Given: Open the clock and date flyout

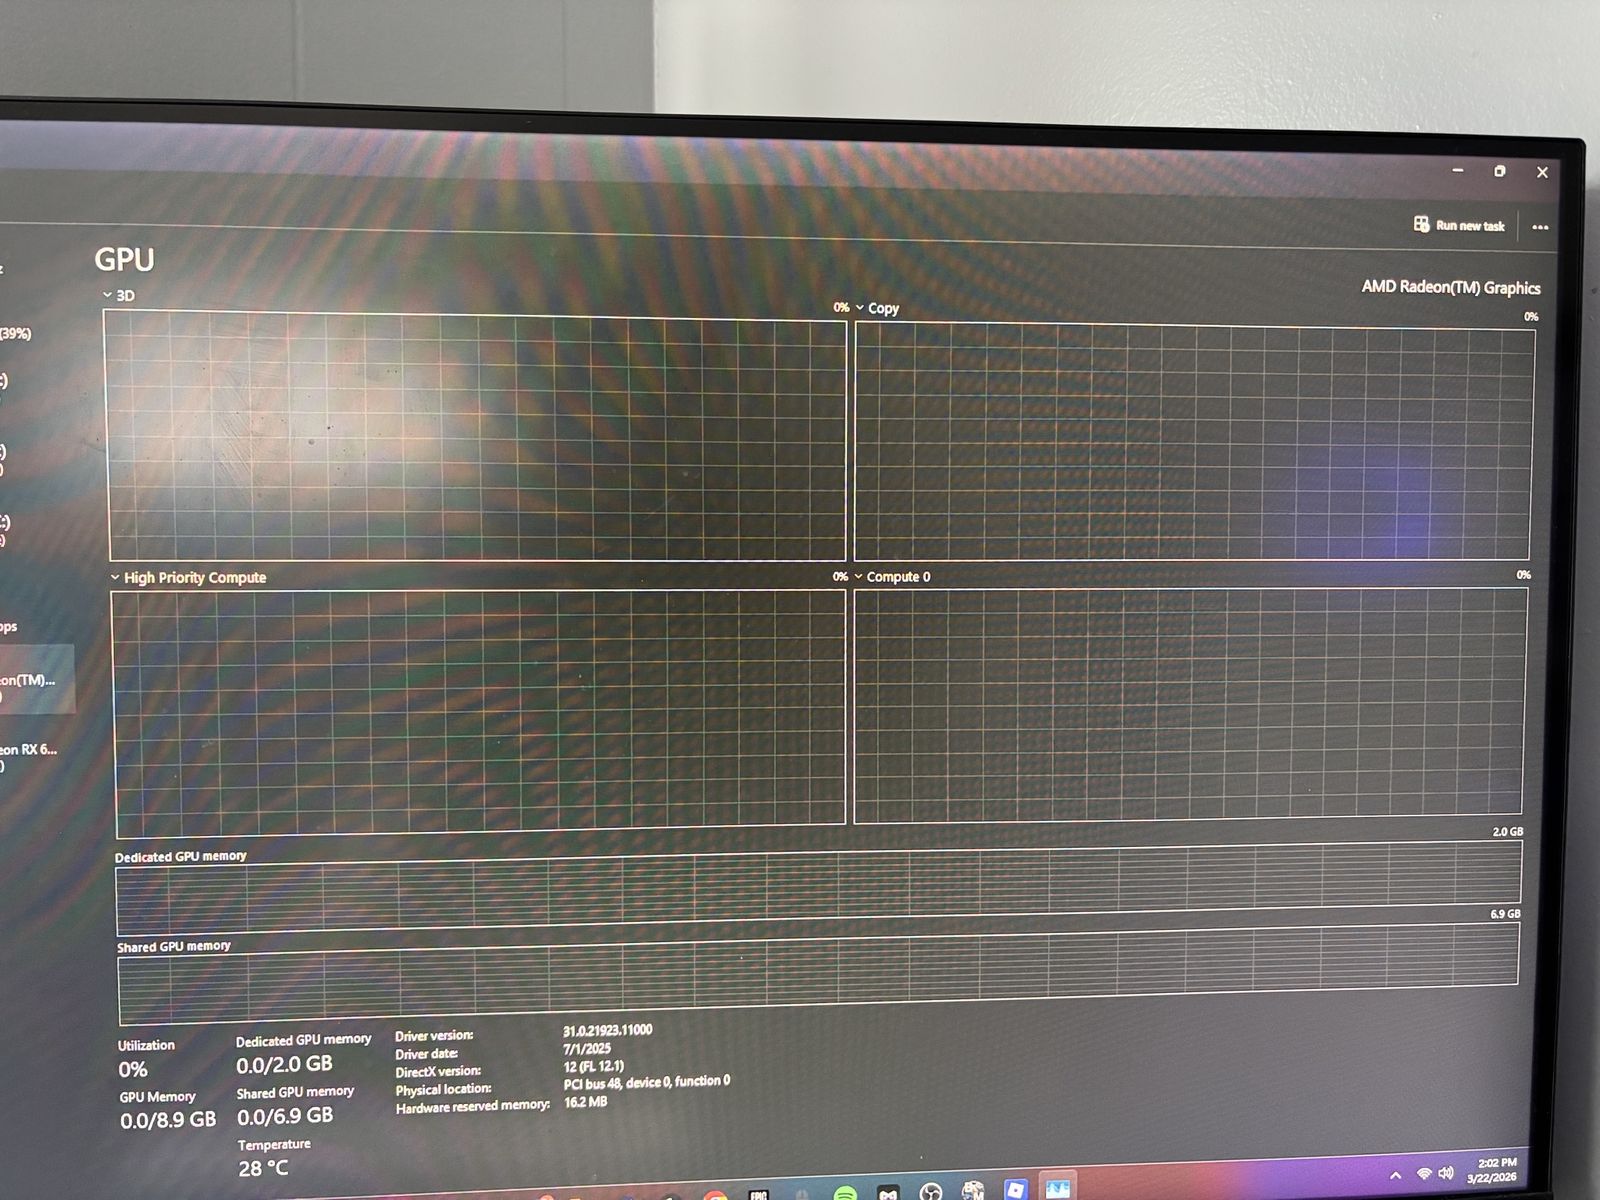Looking at the screenshot, I should pyautogui.click(x=1494, y=1170).
